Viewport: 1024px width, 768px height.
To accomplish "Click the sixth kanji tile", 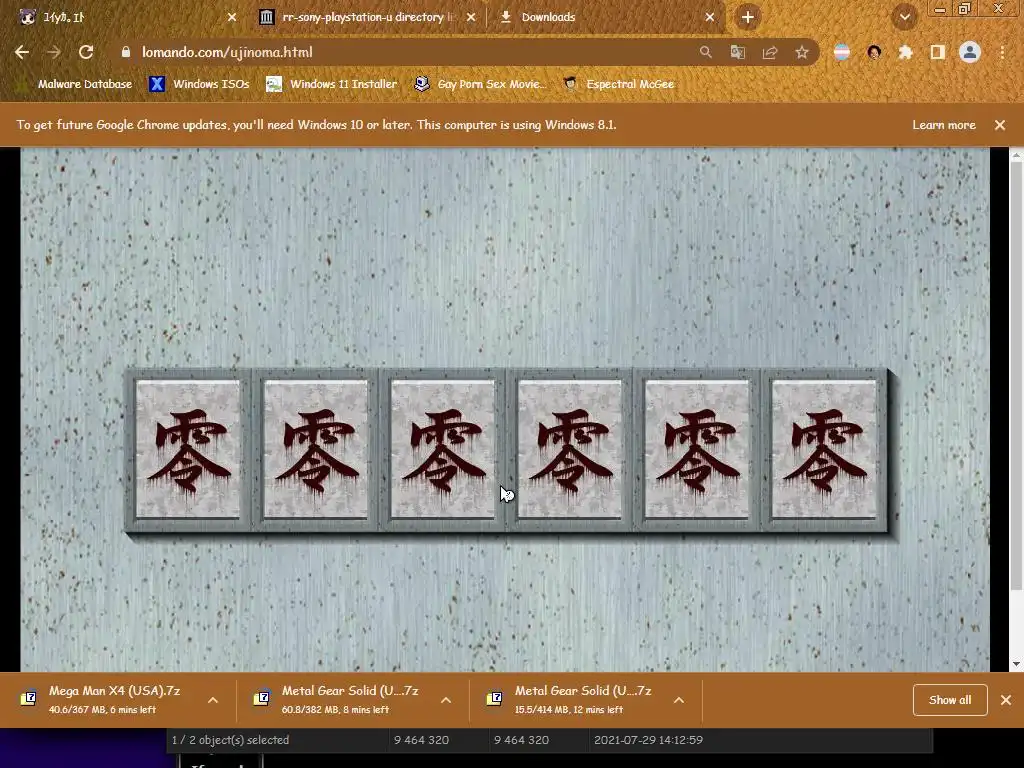I will coord(824,450).
